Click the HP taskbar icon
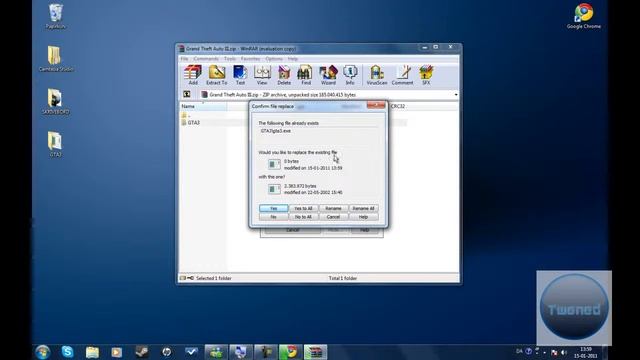This screenshot has height=360, width=640. tap(167, 352)
